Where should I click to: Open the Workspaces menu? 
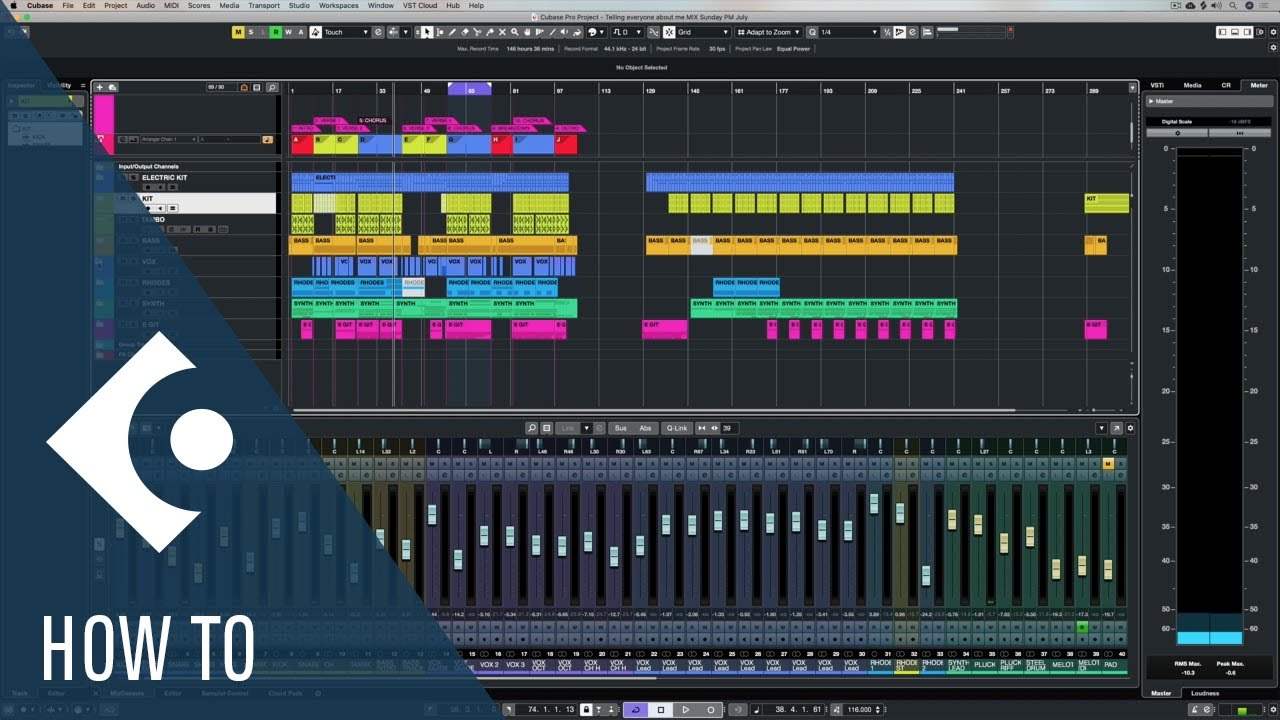point(338,5)
